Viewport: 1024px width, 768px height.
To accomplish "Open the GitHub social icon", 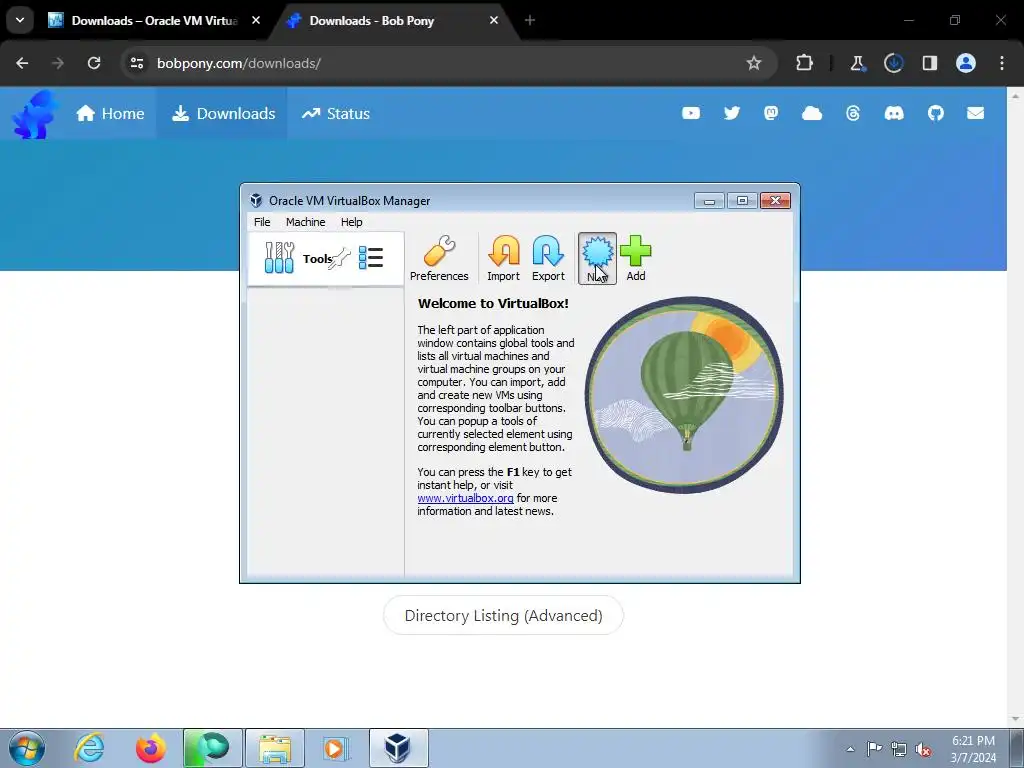I will [936, 114].
